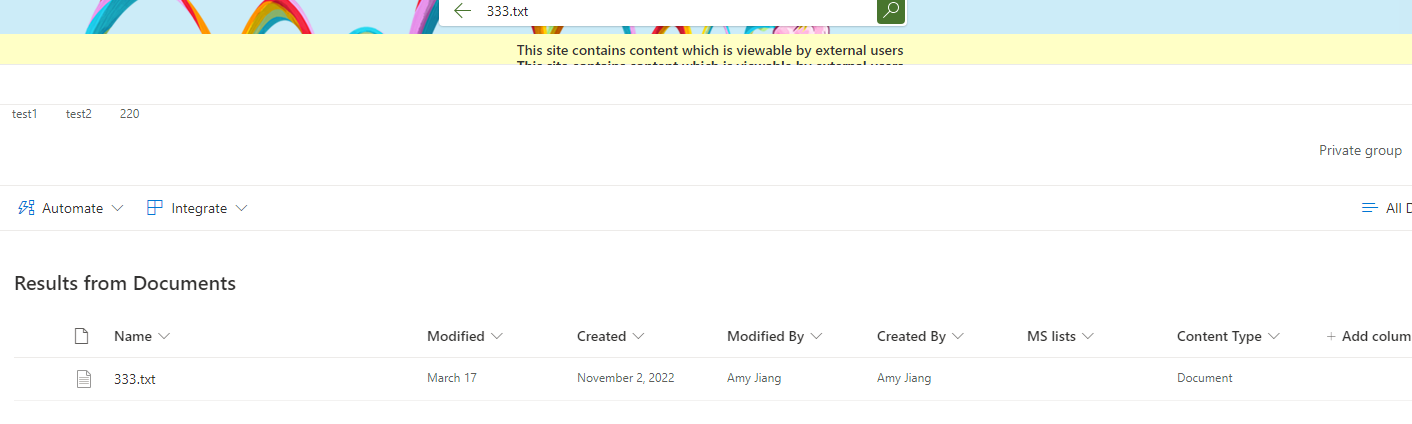Click the 333.txt text file icon

pos(84,379)
